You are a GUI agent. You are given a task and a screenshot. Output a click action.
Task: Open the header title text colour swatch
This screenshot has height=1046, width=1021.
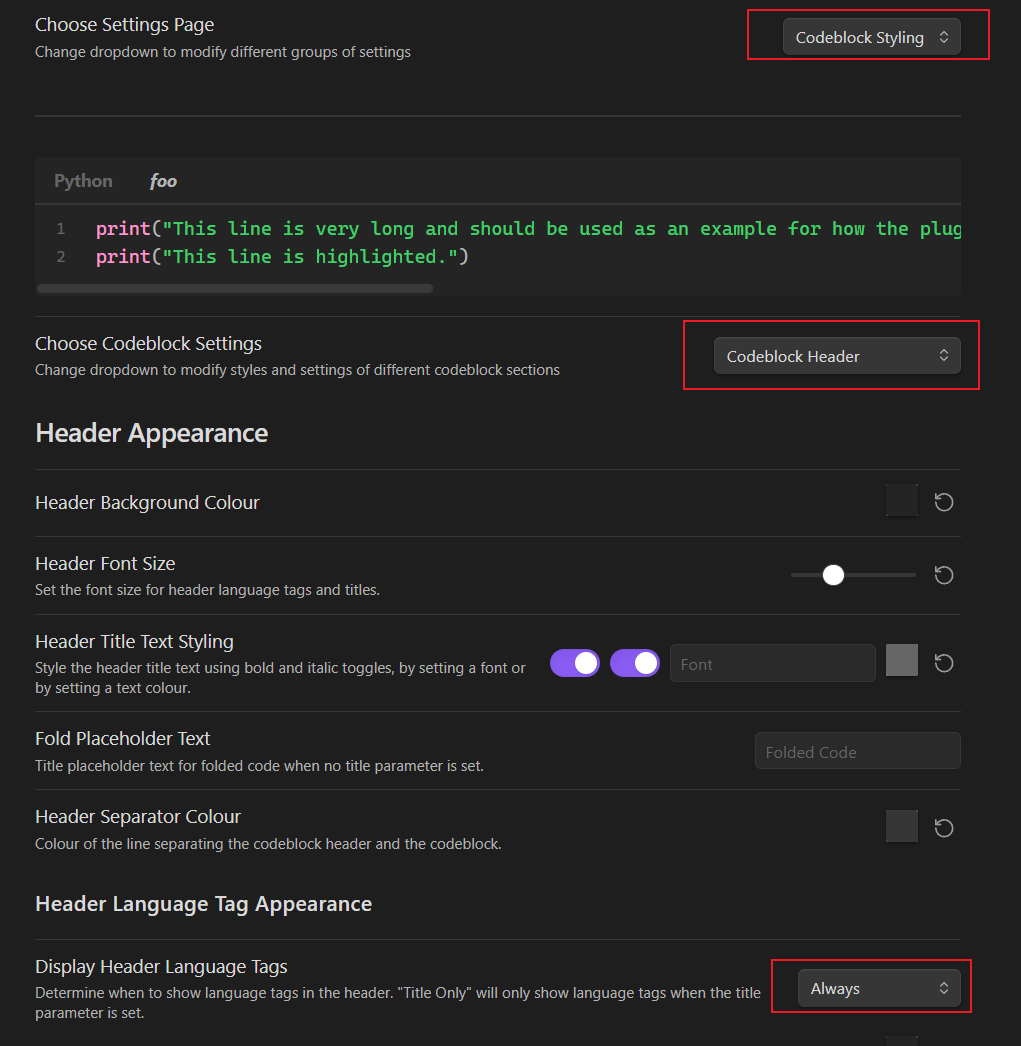(902, 660)
